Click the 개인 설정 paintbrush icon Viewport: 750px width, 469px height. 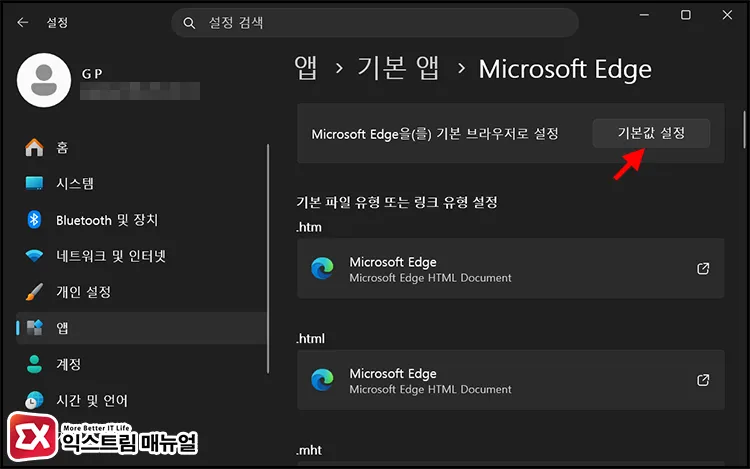point(34,292)
